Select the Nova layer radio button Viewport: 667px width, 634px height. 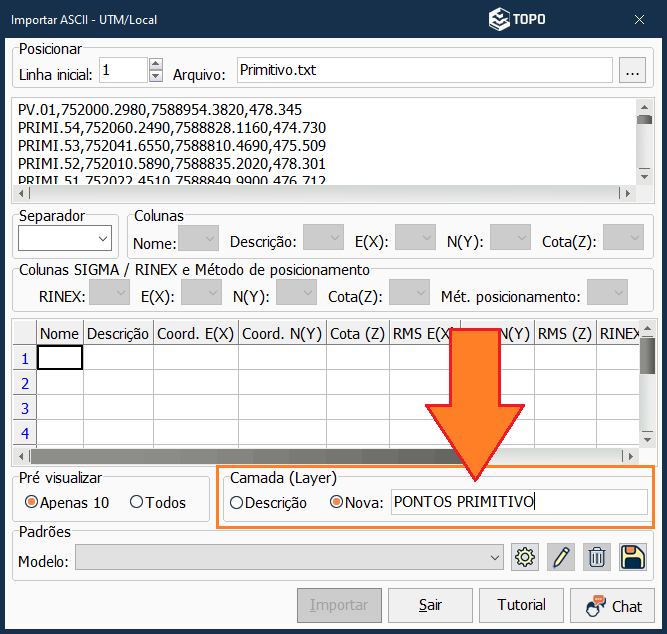[x=336, y=502]
